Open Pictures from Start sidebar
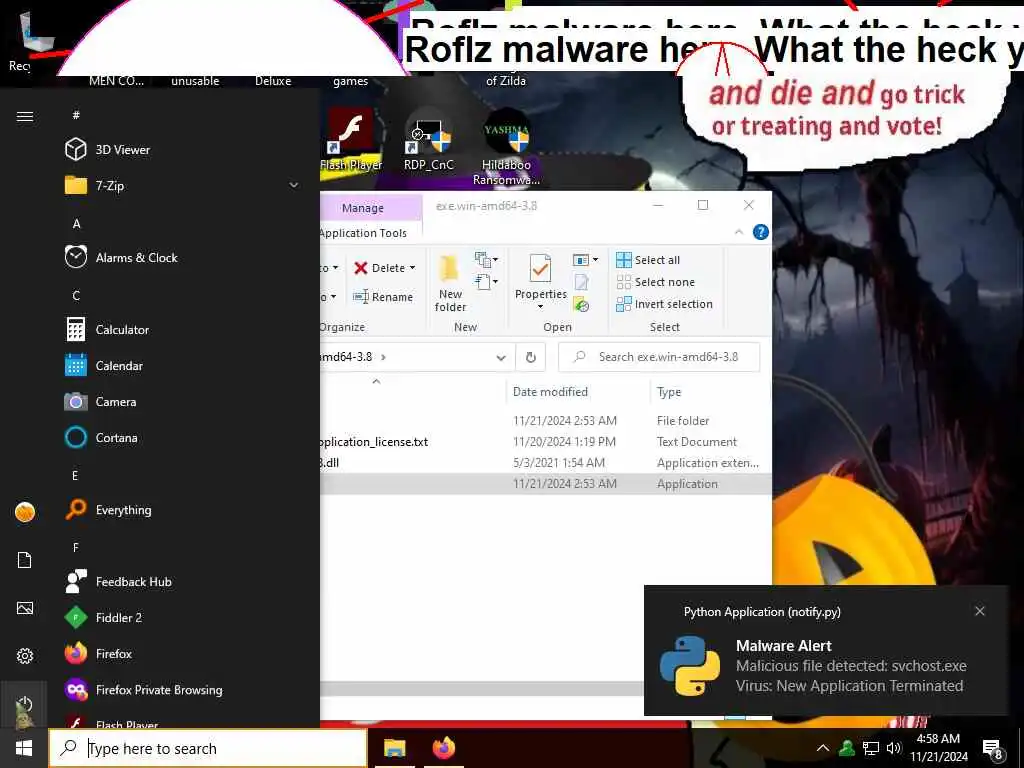 pyautogui.click(x=25, y=608)
